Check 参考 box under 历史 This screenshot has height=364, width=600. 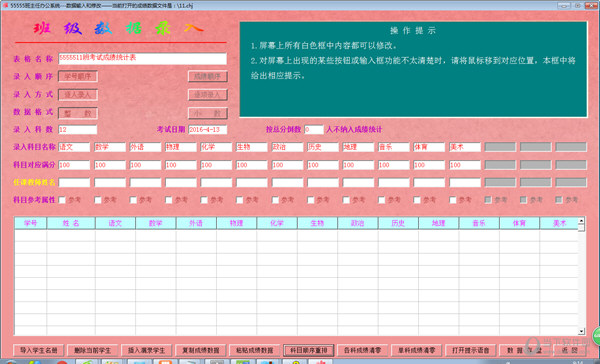(x=311, y=200)
